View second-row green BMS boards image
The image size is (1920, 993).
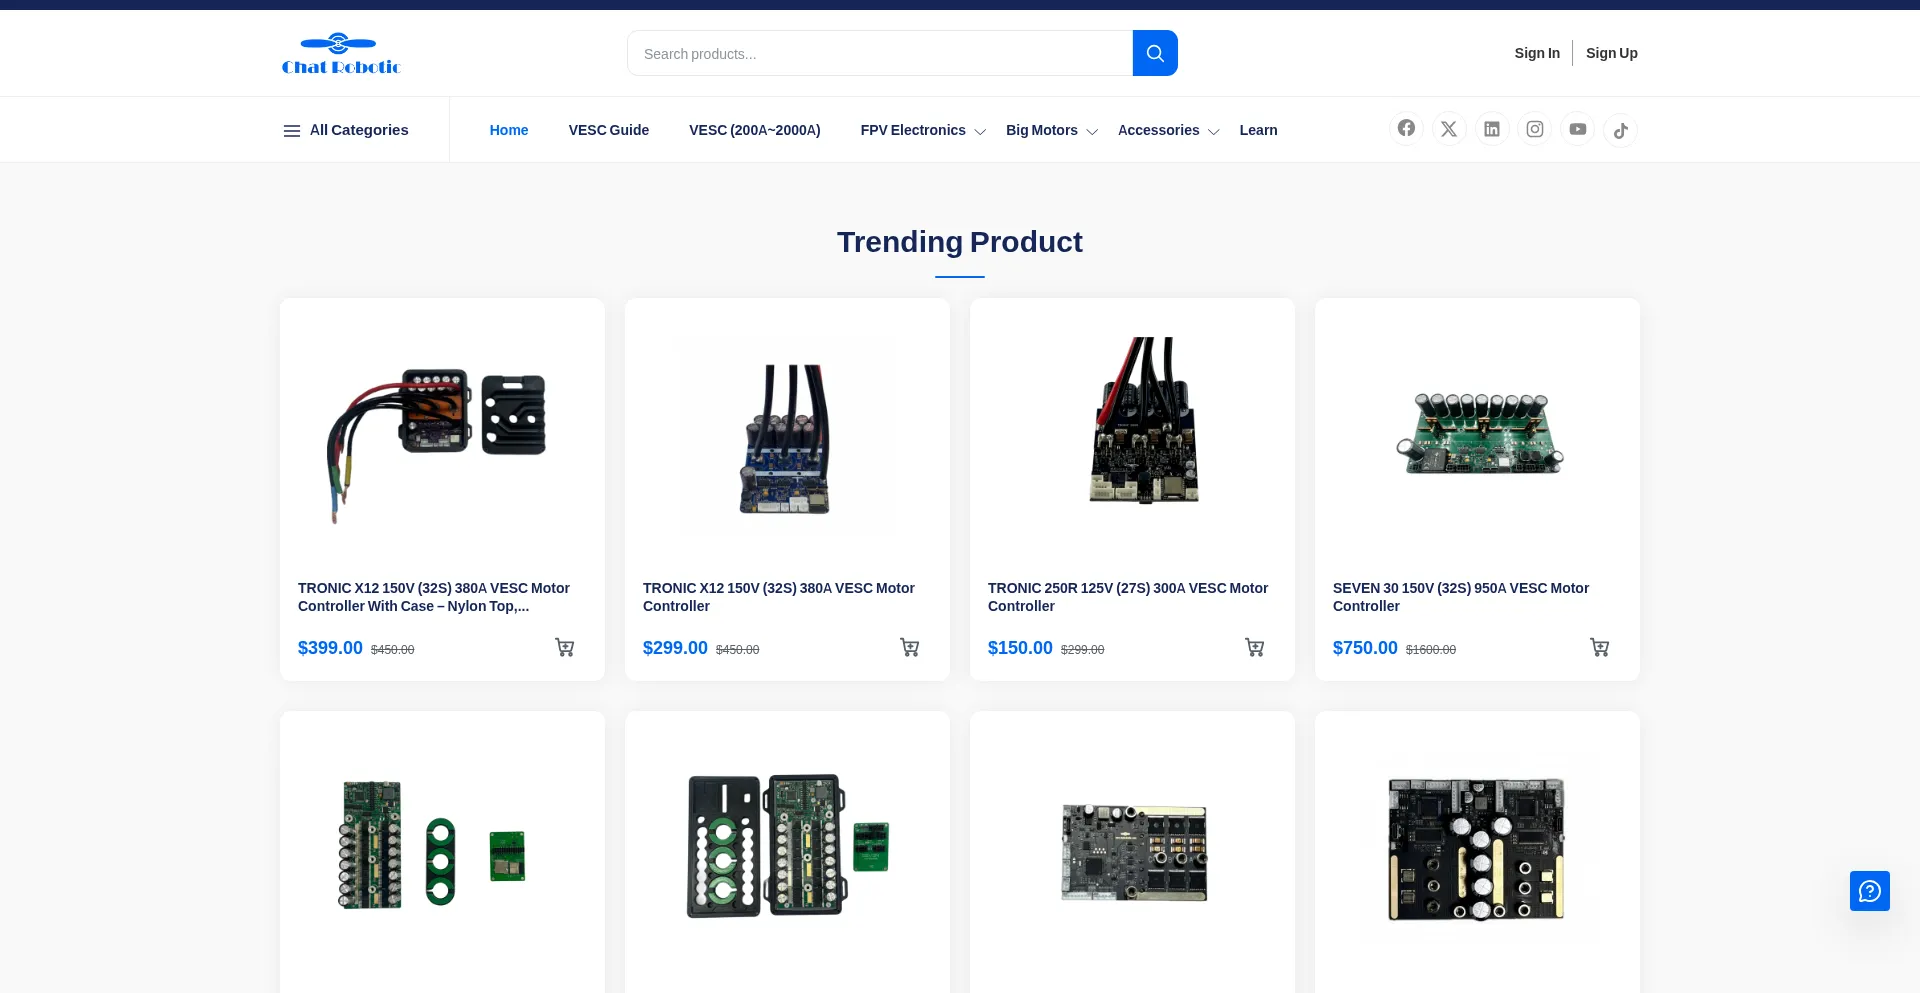click(432, 845)
